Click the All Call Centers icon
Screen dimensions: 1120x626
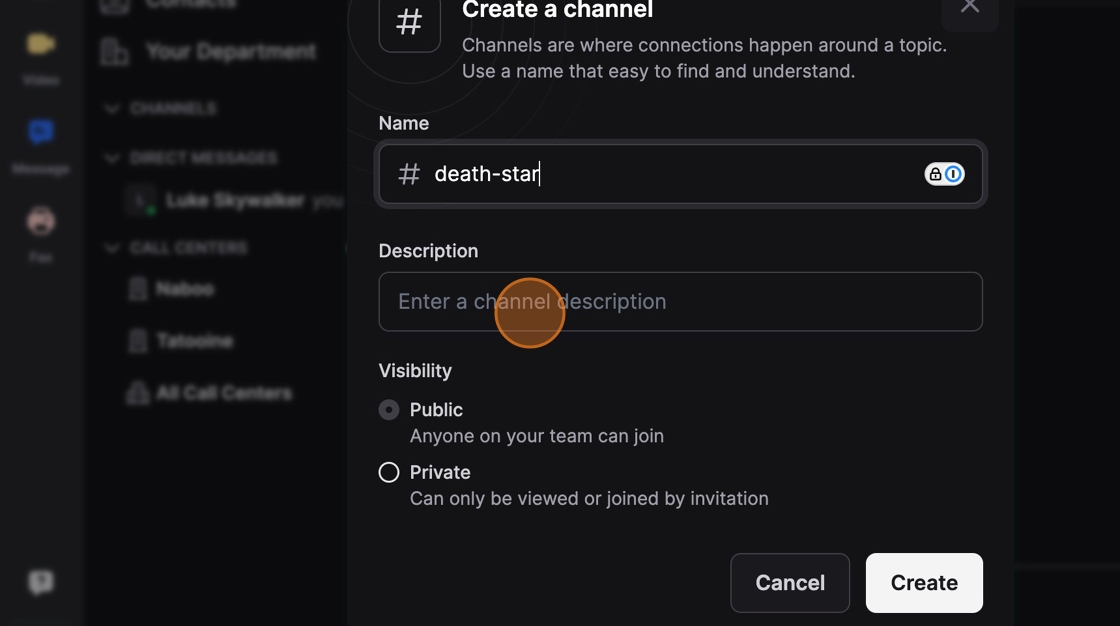[x=138, y=393]
